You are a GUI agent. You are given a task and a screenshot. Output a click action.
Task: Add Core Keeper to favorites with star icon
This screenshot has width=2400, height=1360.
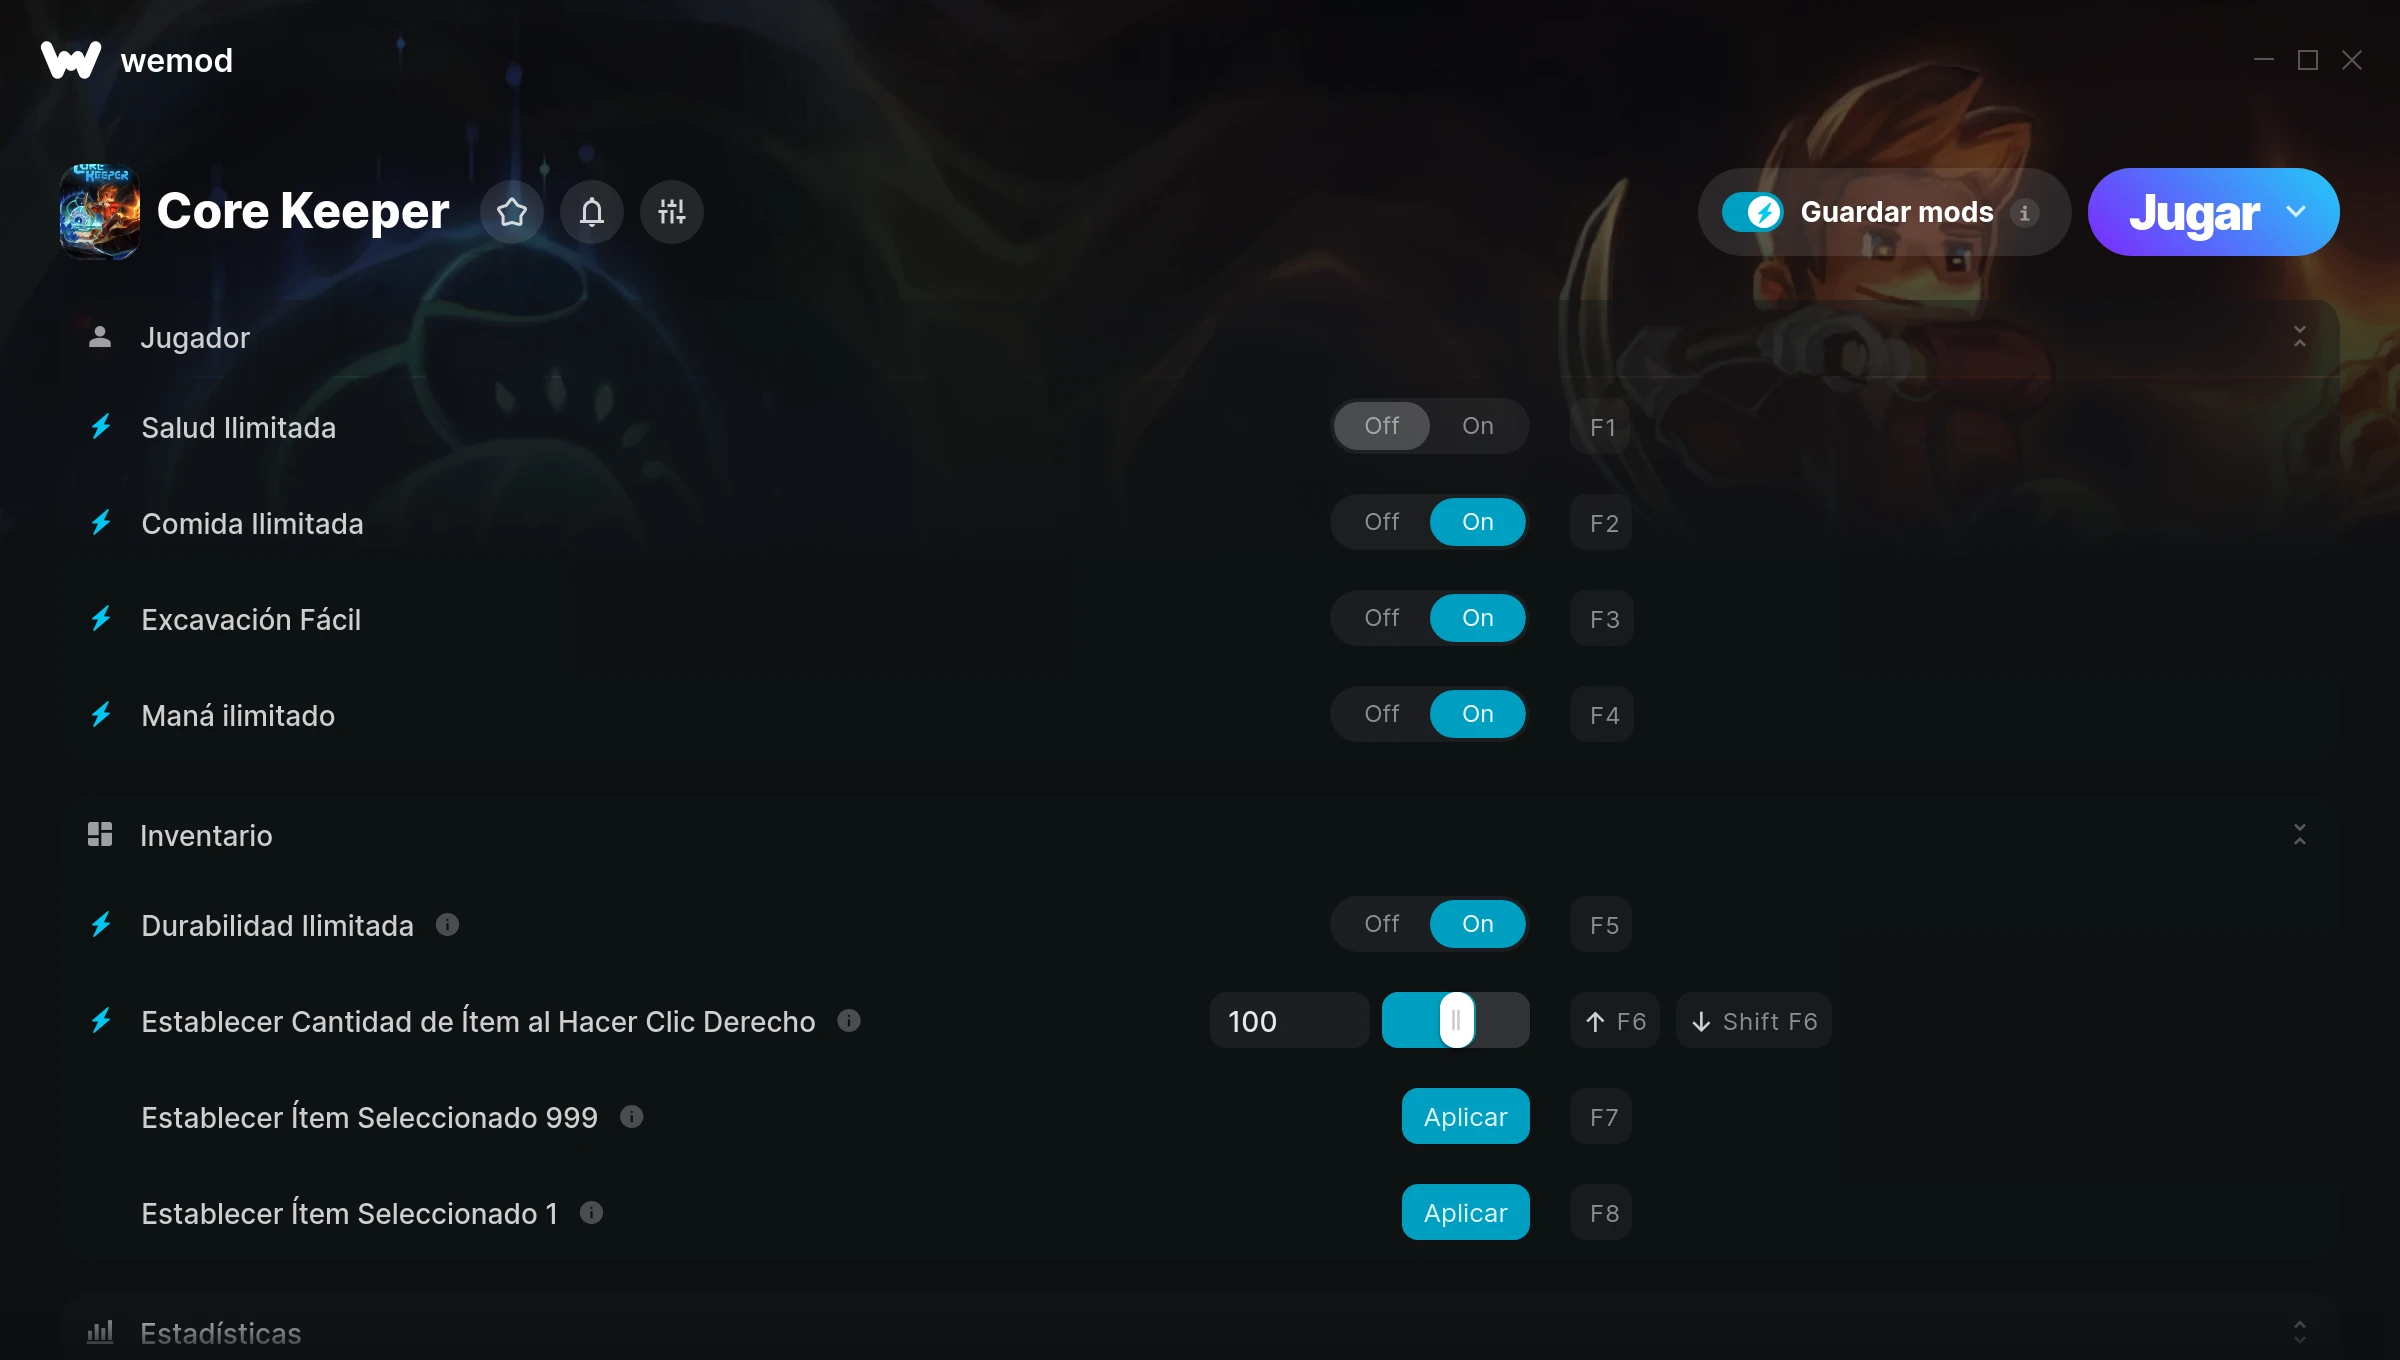click(512, 212)
